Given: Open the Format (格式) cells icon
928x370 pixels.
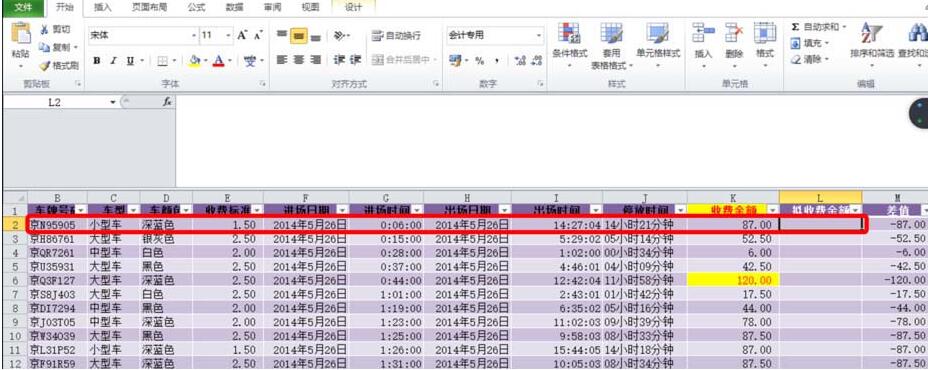Looking at the screenshot, I should coord(765,34).
